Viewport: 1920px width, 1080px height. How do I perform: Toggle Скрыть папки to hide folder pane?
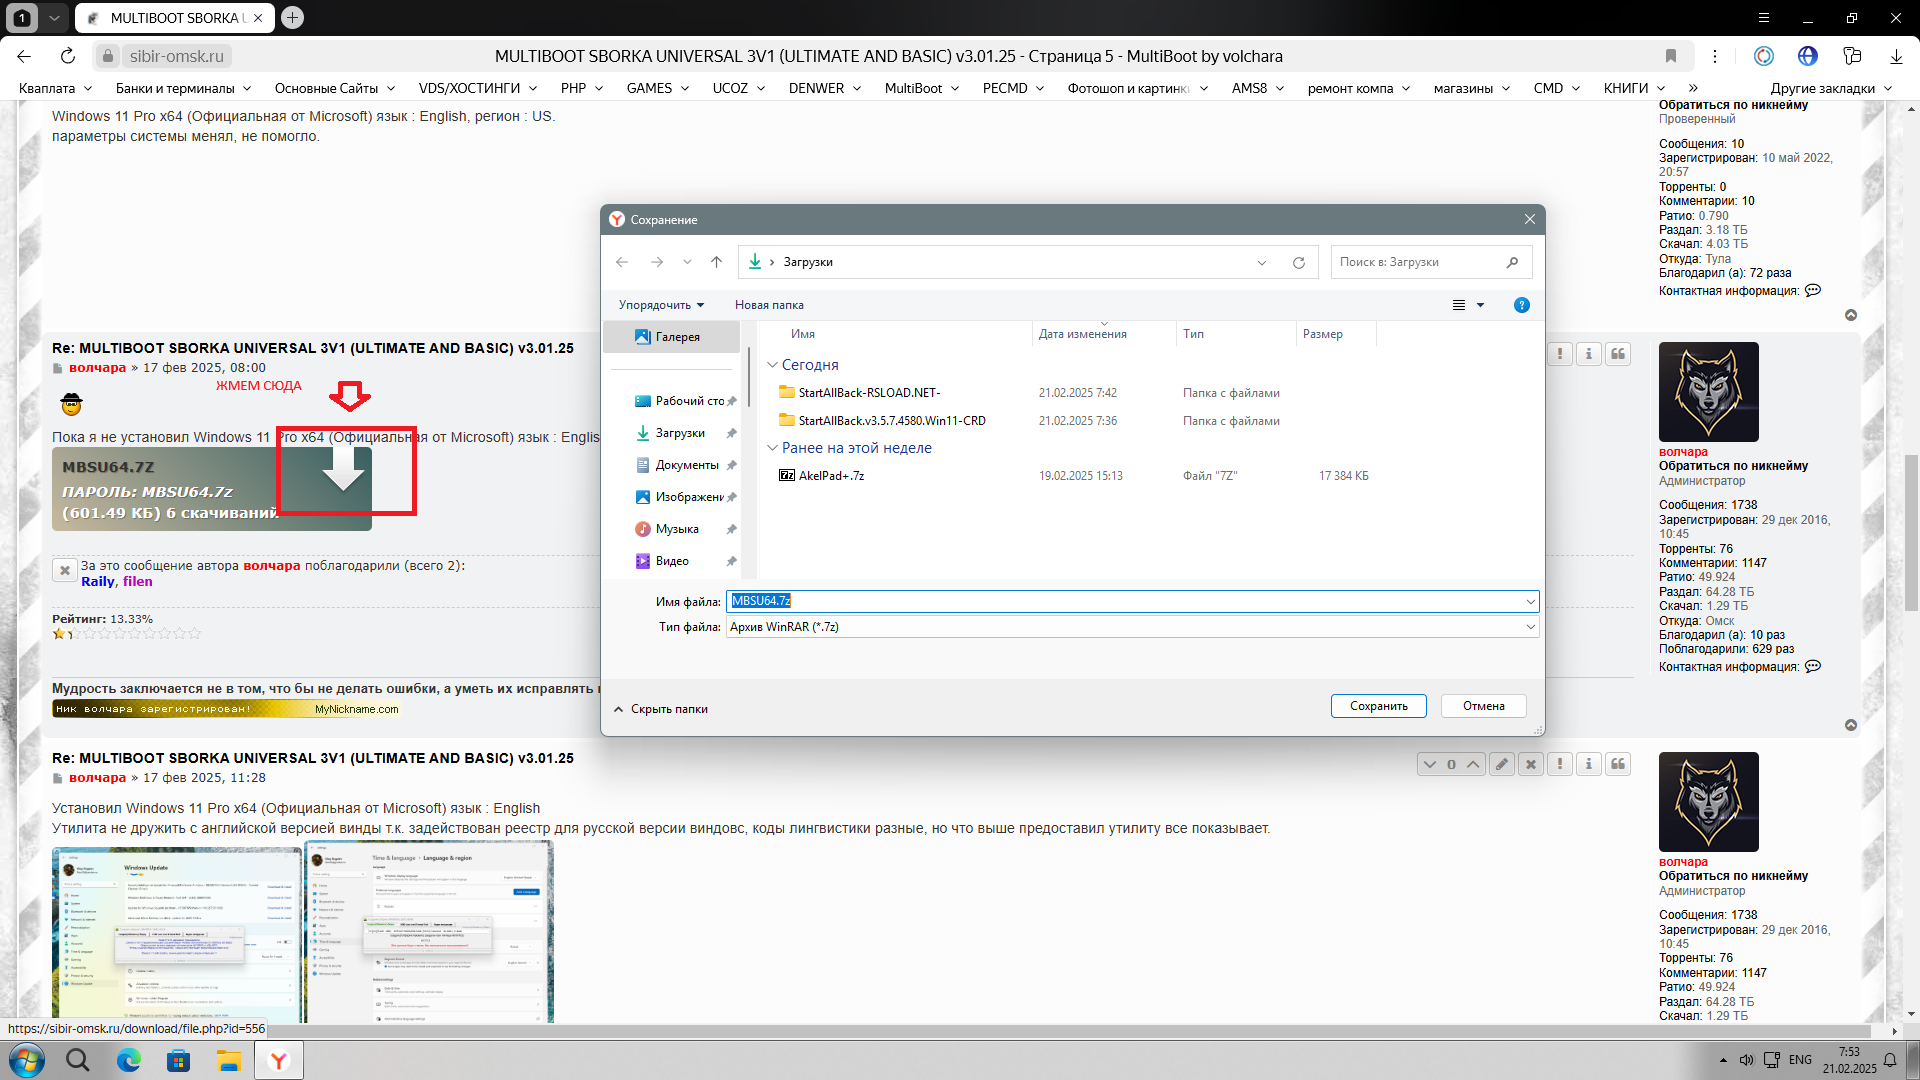[661, 709]
